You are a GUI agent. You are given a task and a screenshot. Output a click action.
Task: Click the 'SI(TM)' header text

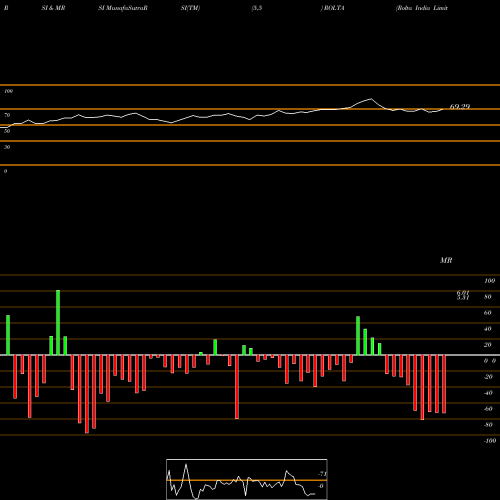pos(190,8)
